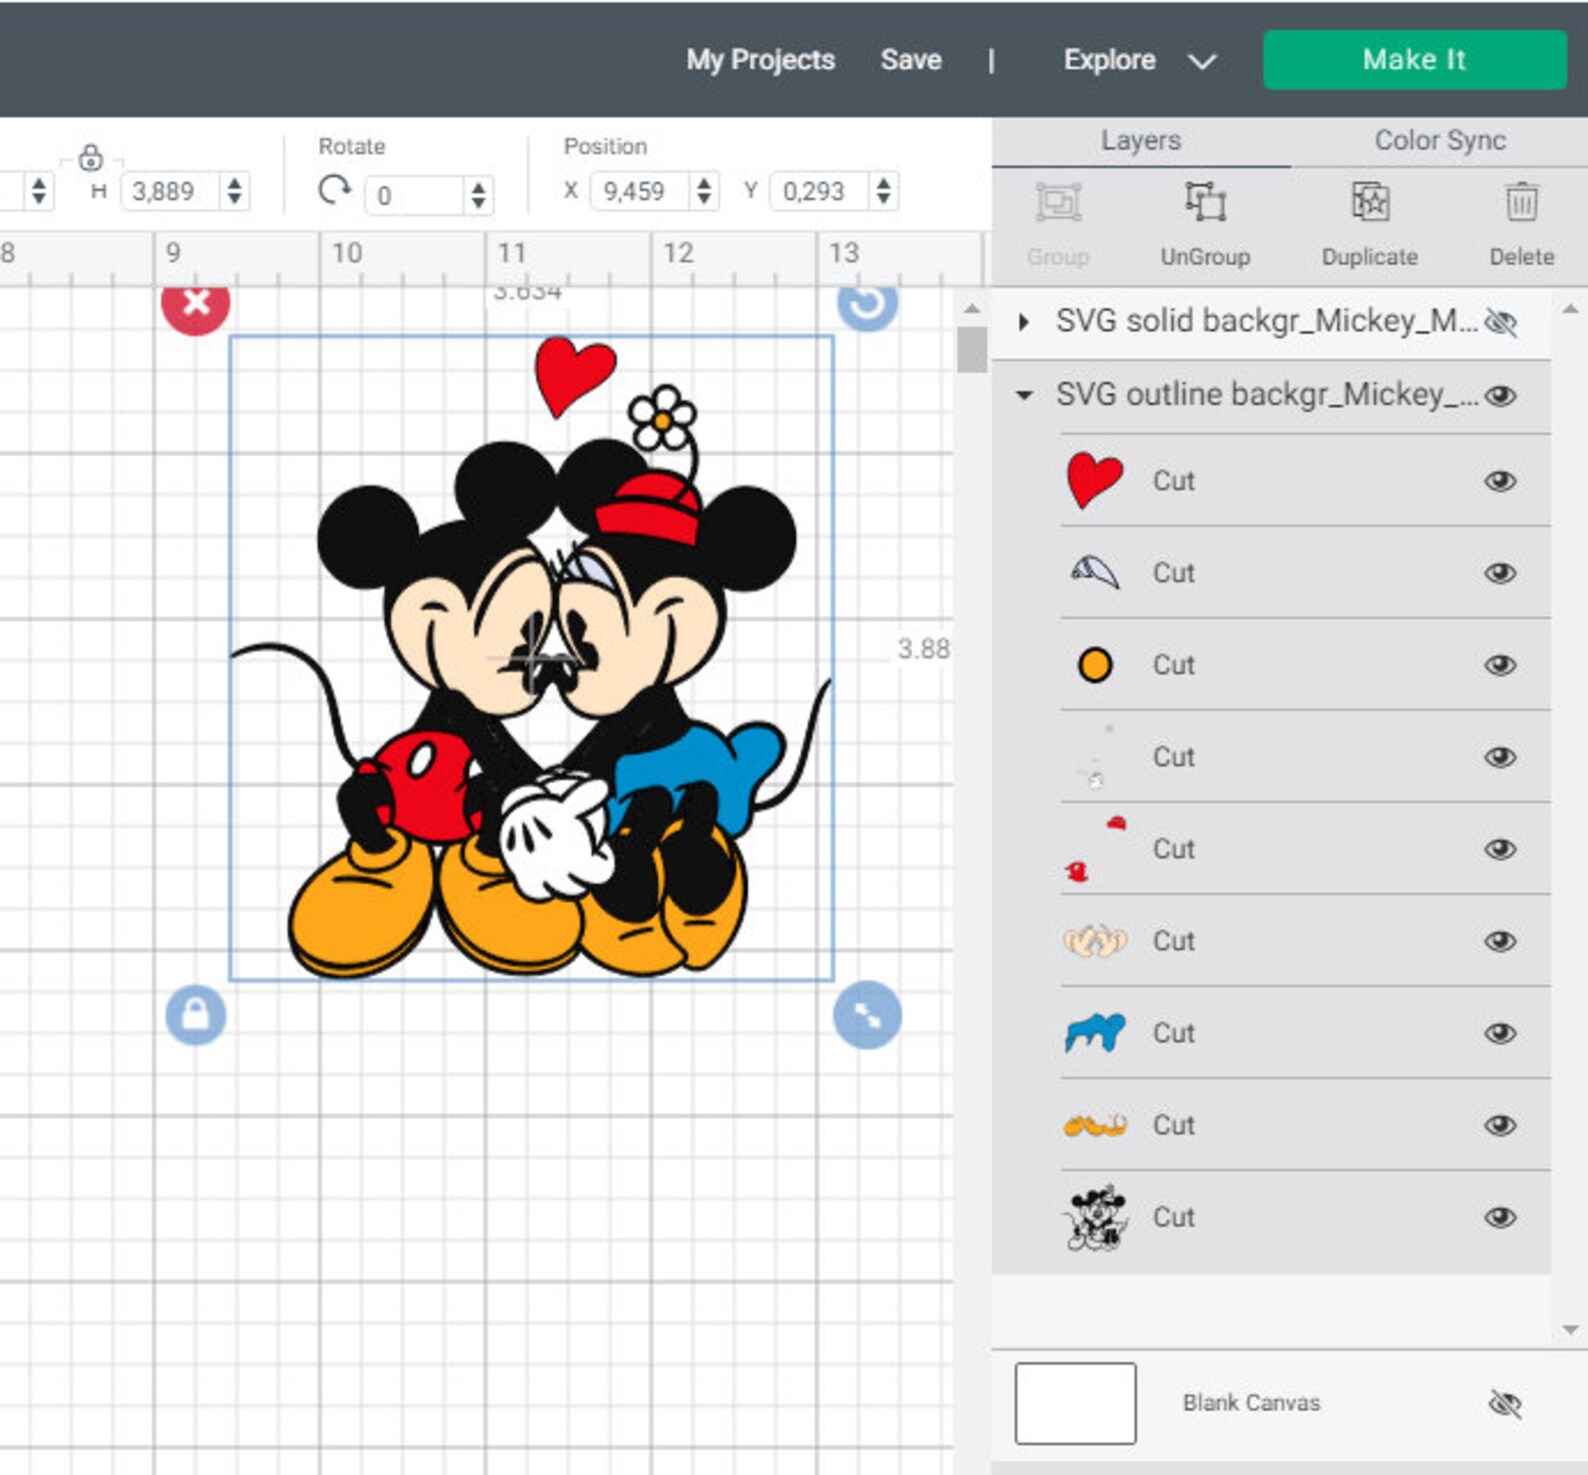The image size is (1588, 1475).
Task: Hide the blue dress Cut layer
Action: [1500, 1033]
